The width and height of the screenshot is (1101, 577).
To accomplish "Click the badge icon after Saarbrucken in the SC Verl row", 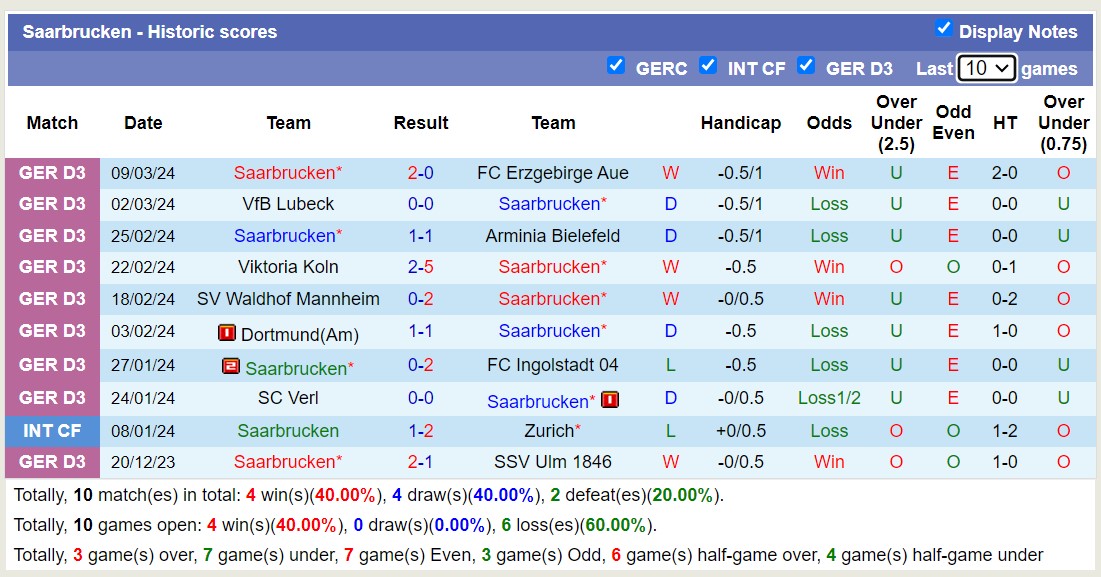I will 607,399.
